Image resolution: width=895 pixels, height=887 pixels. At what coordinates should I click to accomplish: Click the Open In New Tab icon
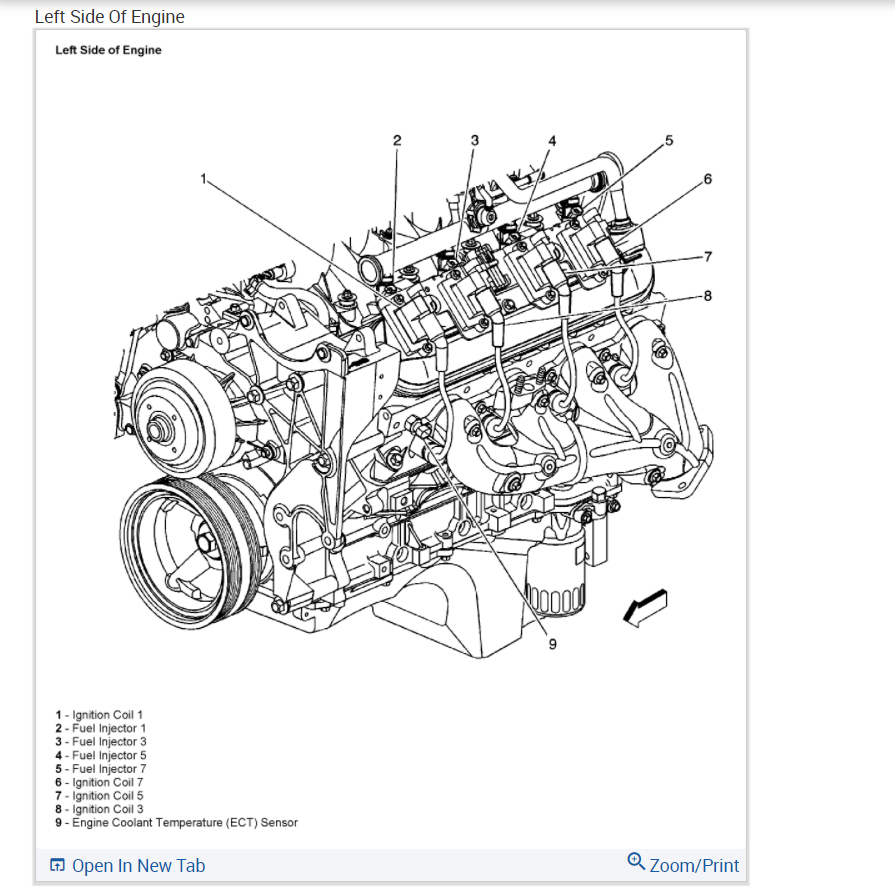[x=57, y=865]
